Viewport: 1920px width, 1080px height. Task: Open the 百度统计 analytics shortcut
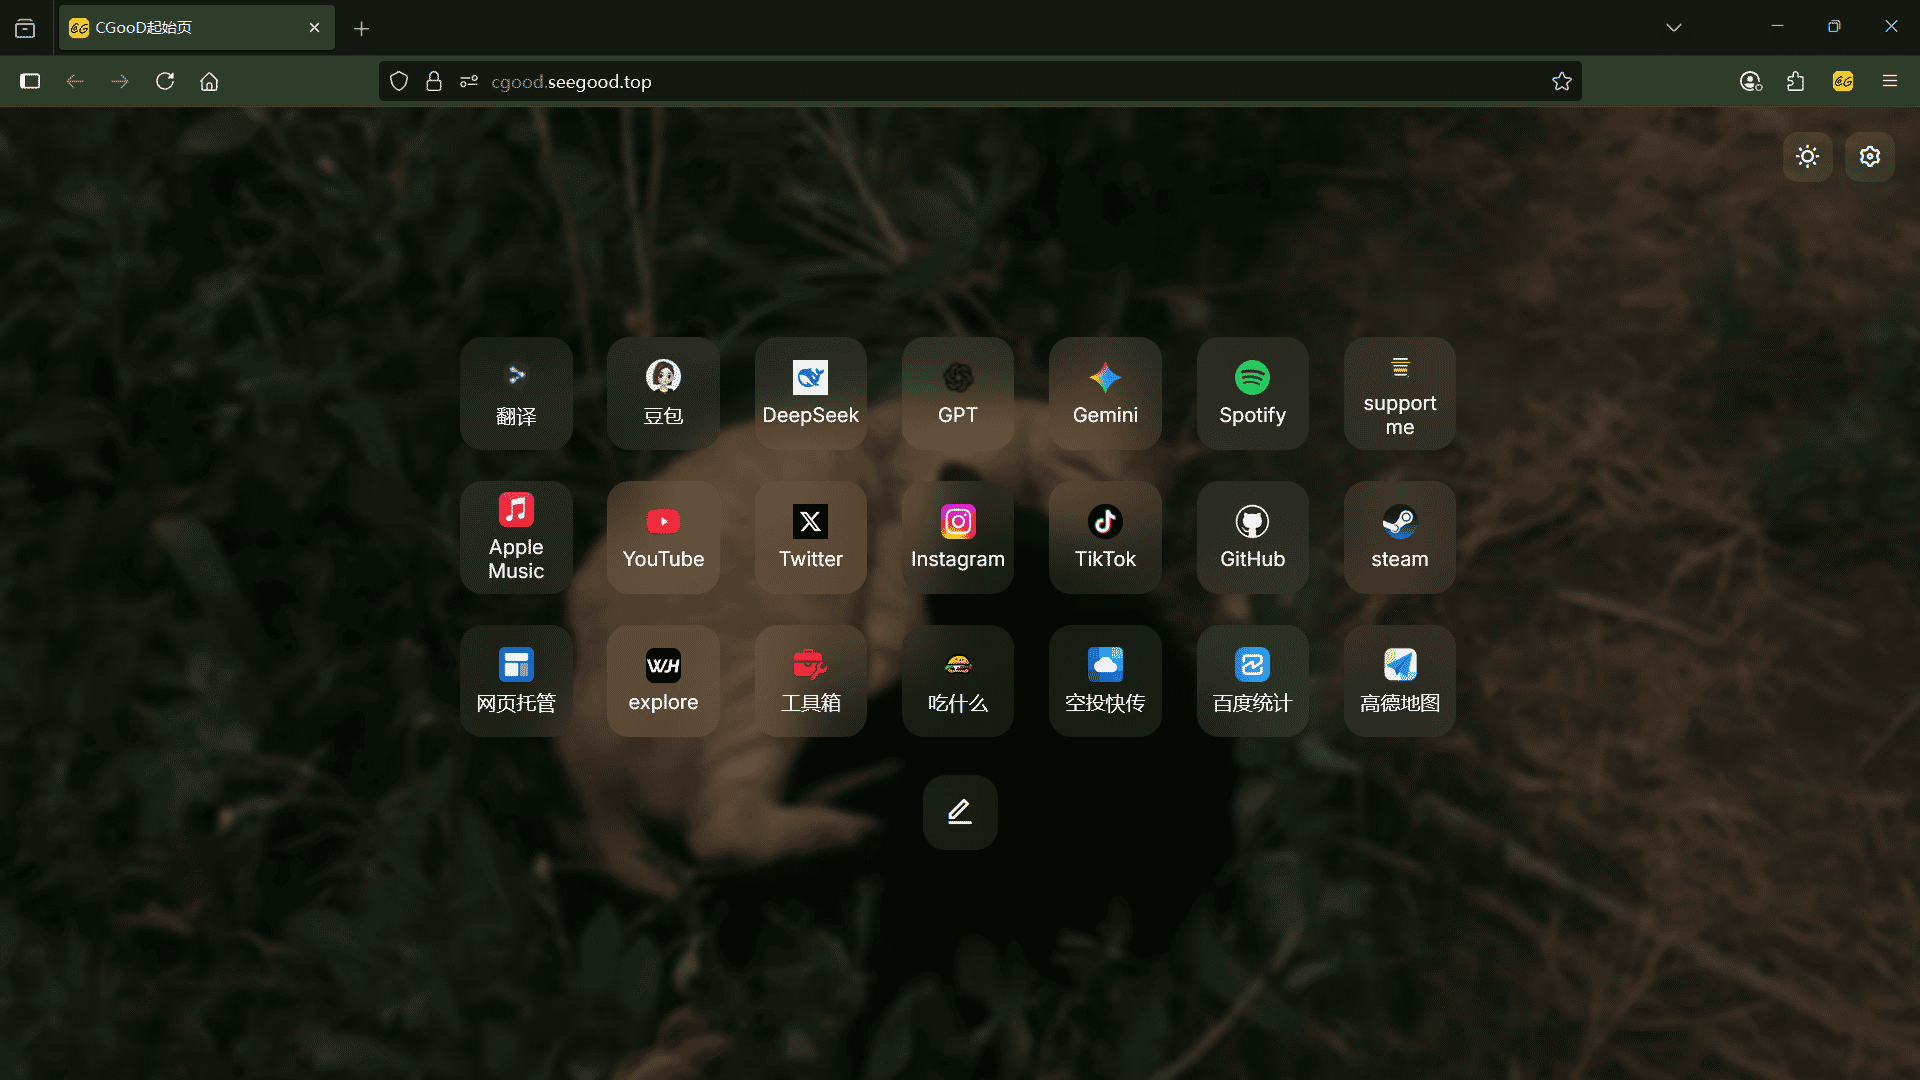(1253, 681)
